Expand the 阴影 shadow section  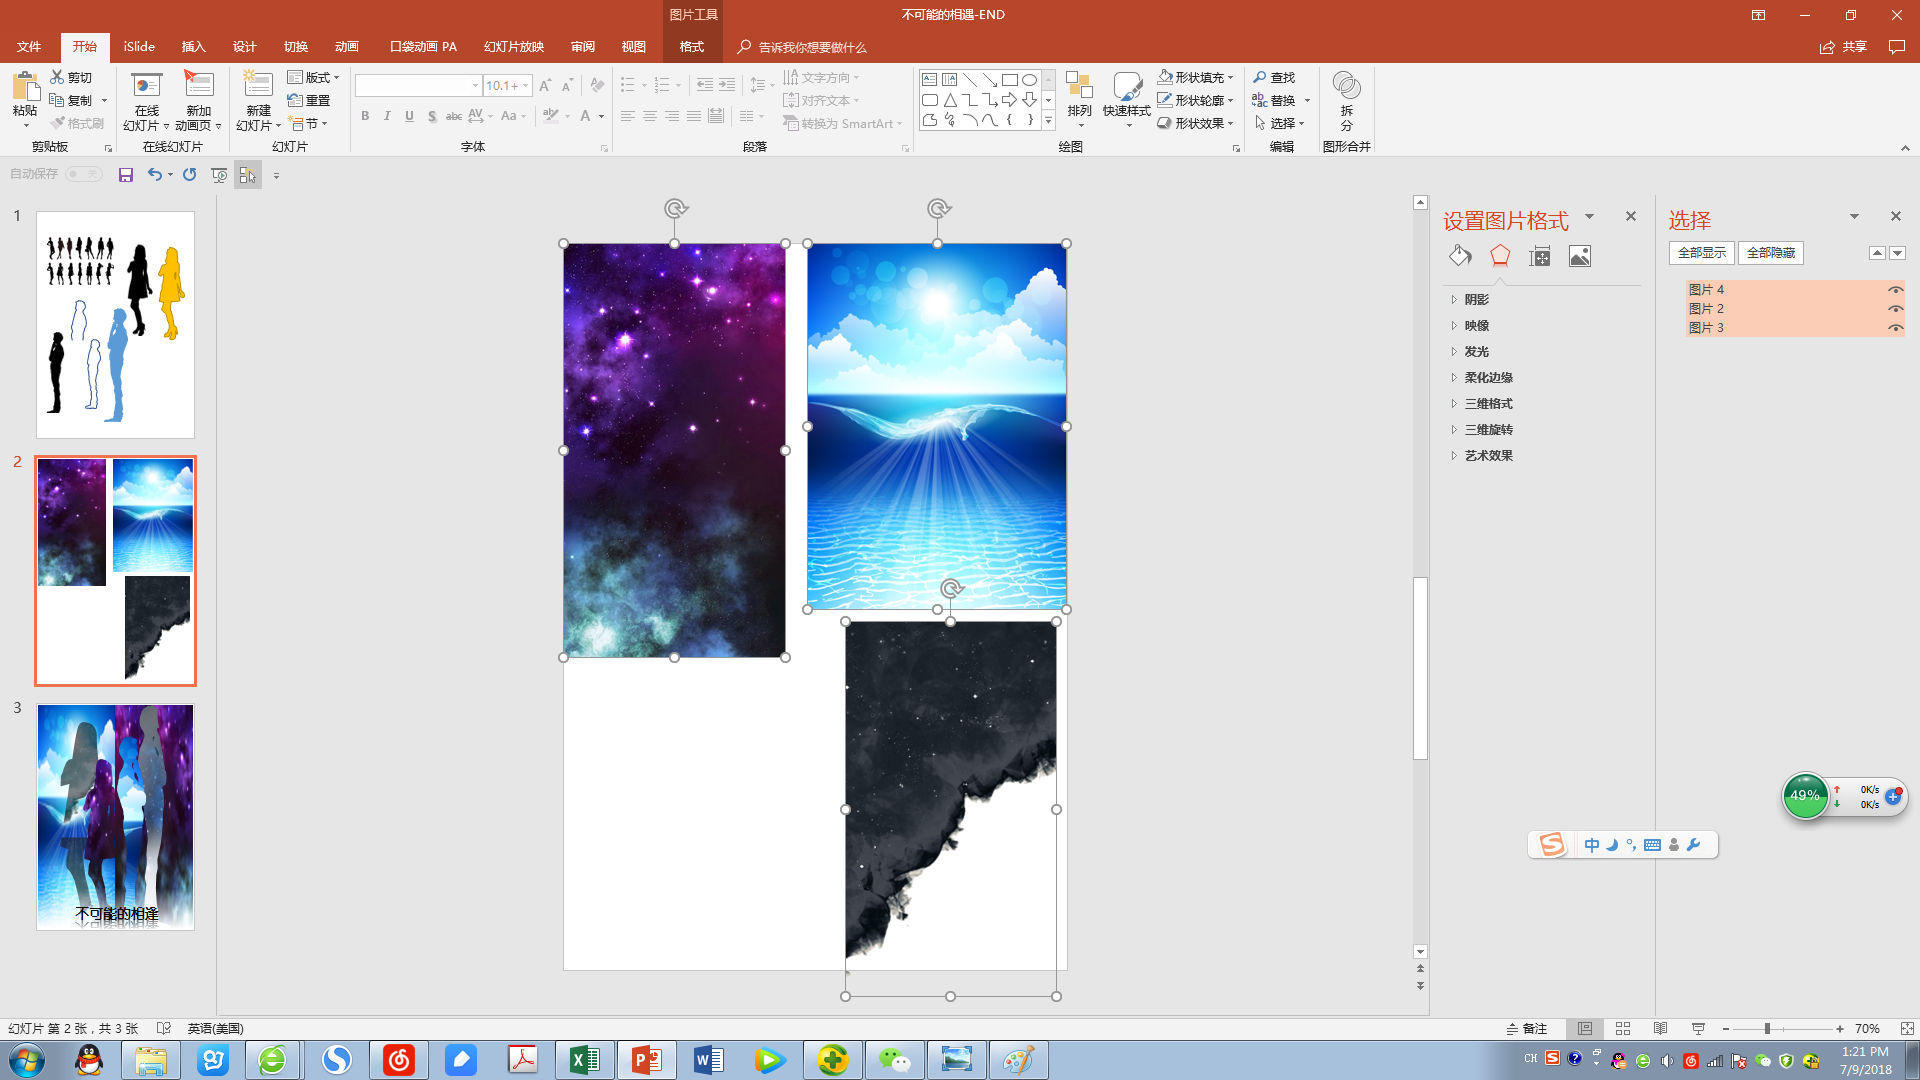[1476, 300]
